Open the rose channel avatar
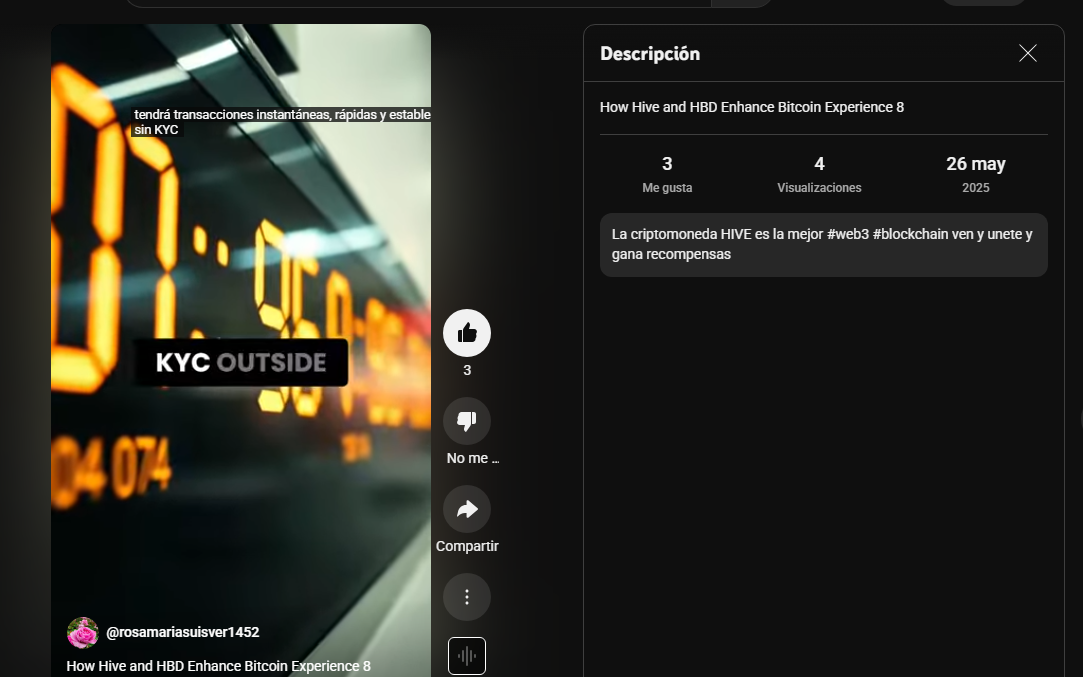Image resolution: width=1083 pixels, height=677 pixels. click(x=82, y=633)
